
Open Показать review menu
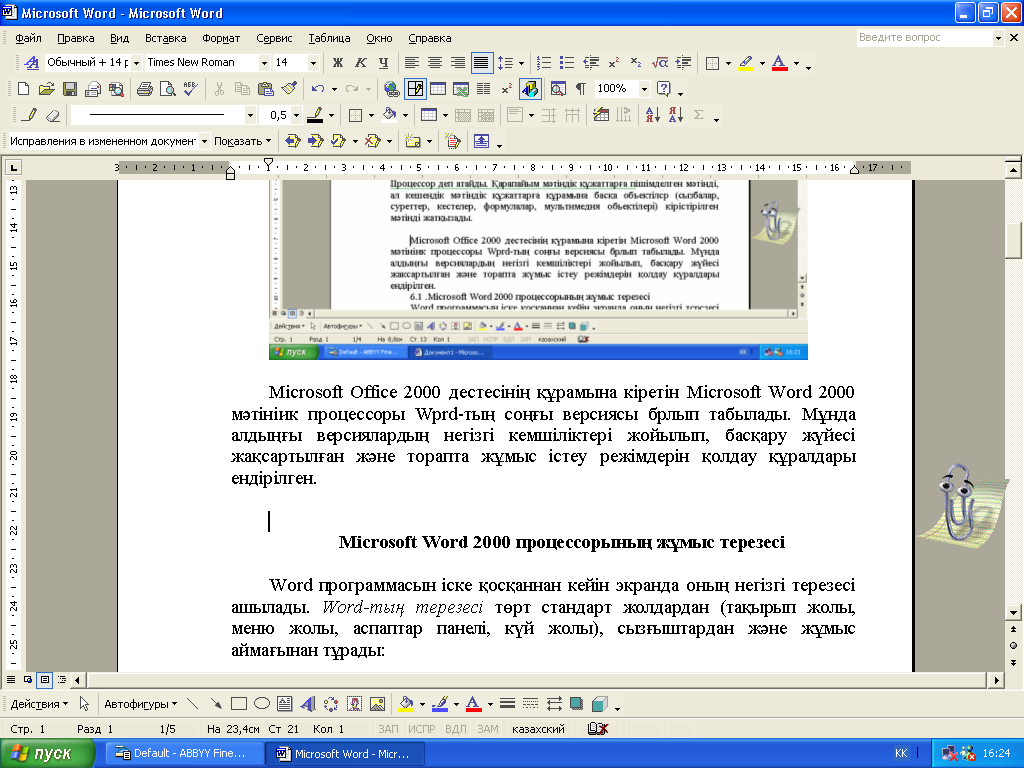click(242, 141)
